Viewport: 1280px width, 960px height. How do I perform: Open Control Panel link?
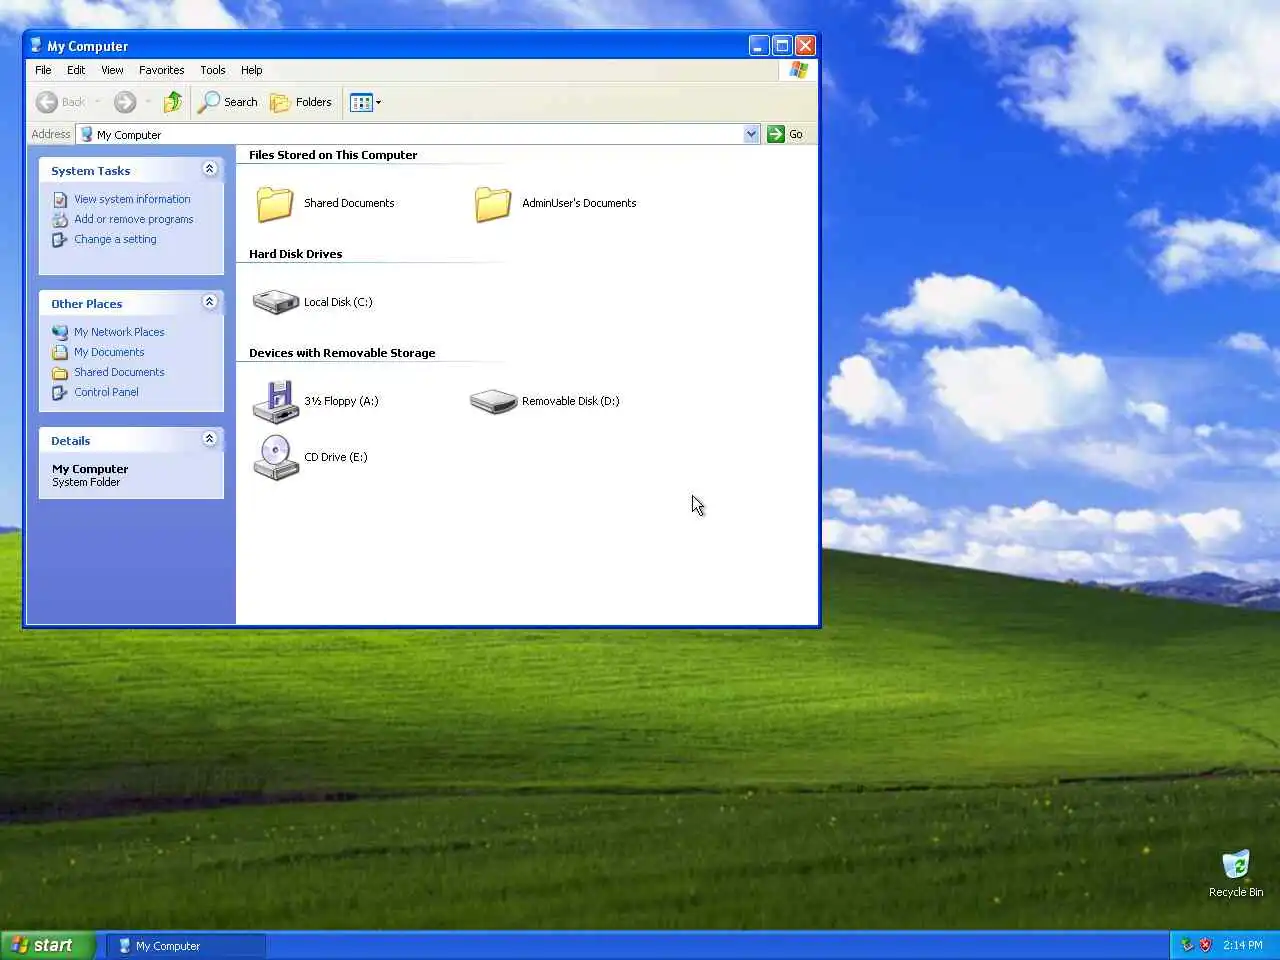click(106, 392)
